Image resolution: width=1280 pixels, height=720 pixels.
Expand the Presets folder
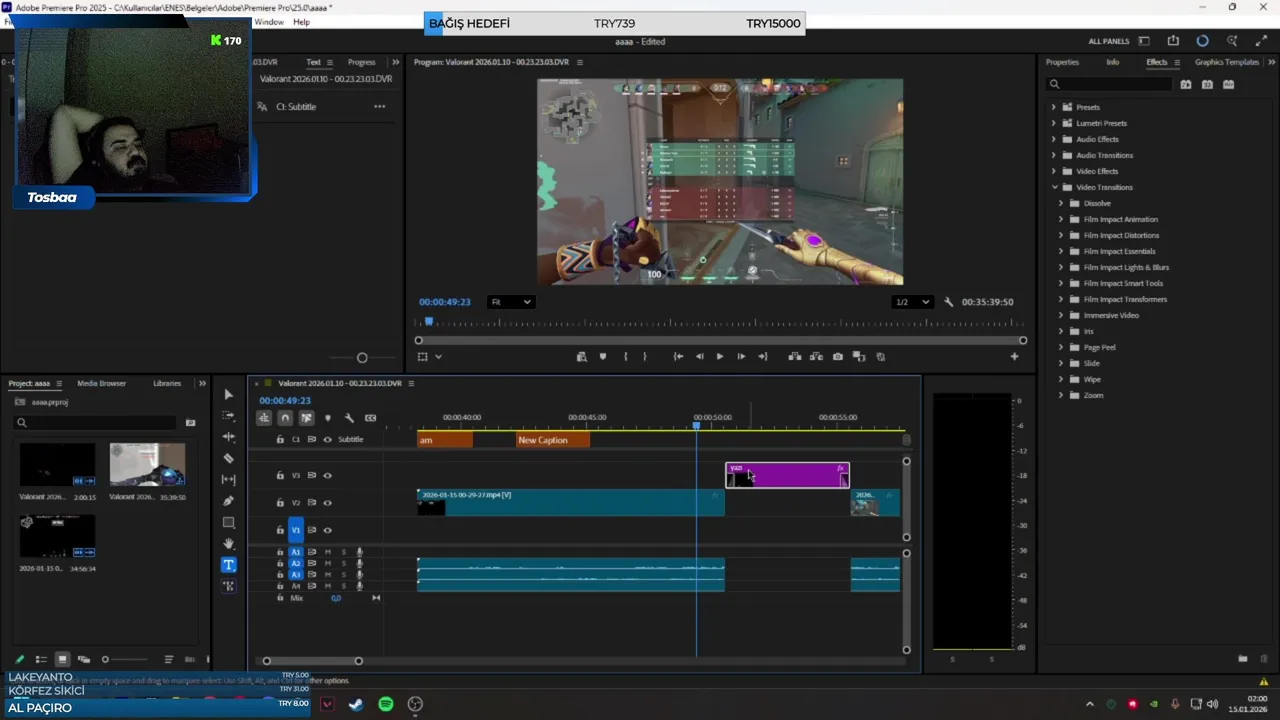pos(1053,107)
